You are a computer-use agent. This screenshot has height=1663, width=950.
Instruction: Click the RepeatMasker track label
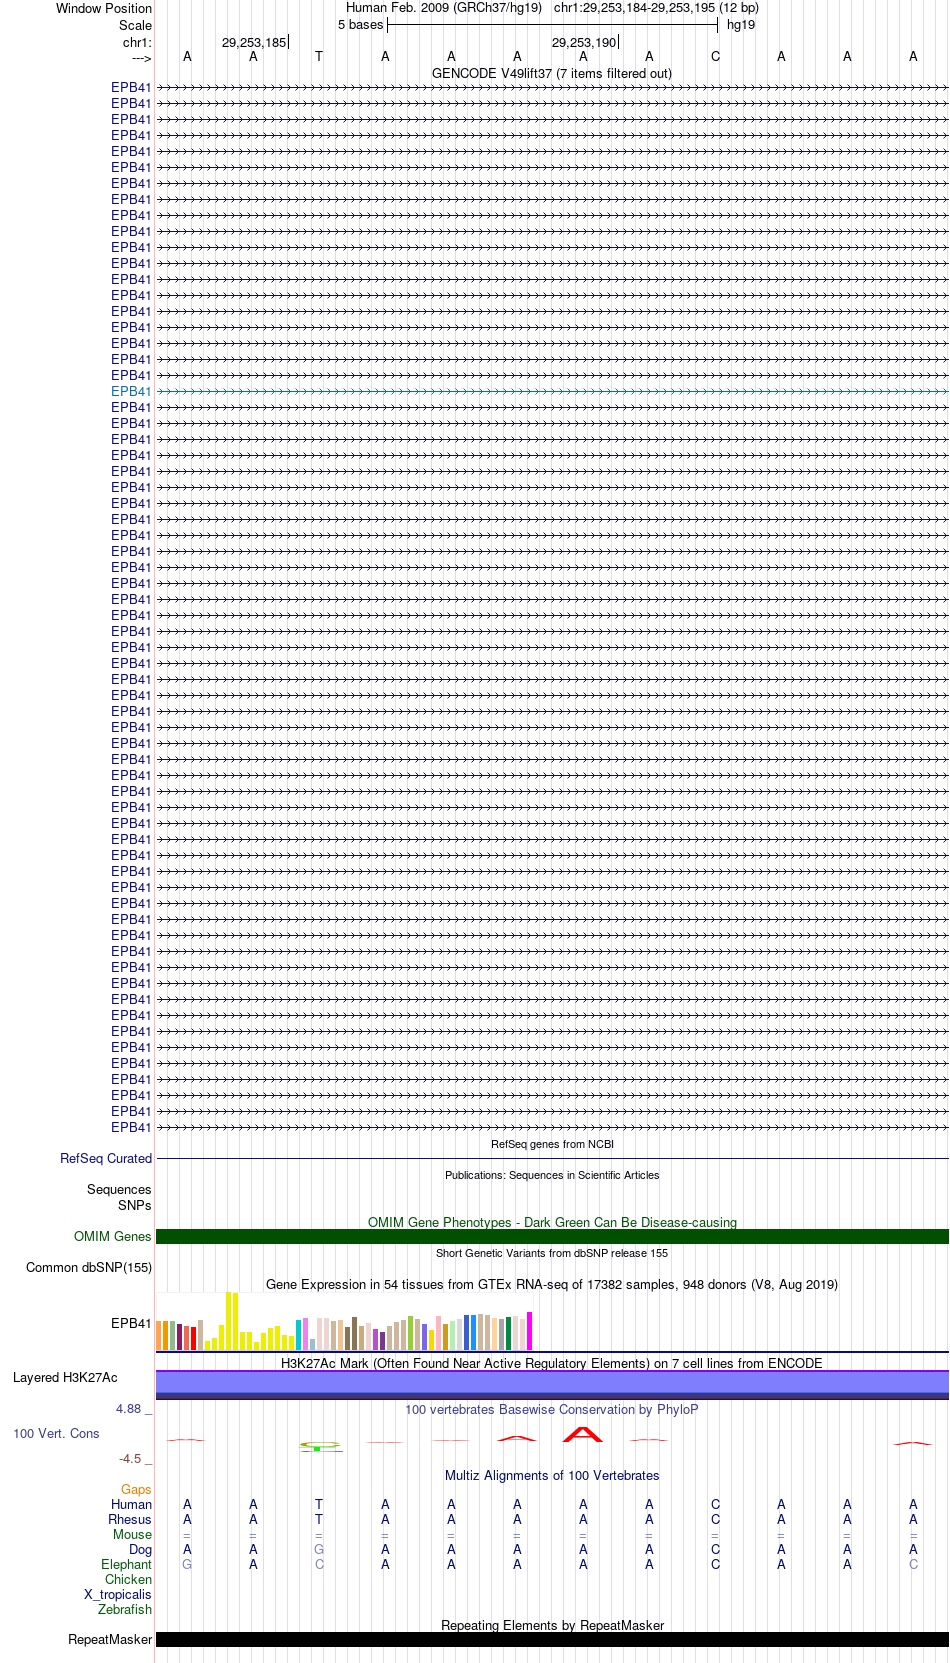[x=110, y=1639]
